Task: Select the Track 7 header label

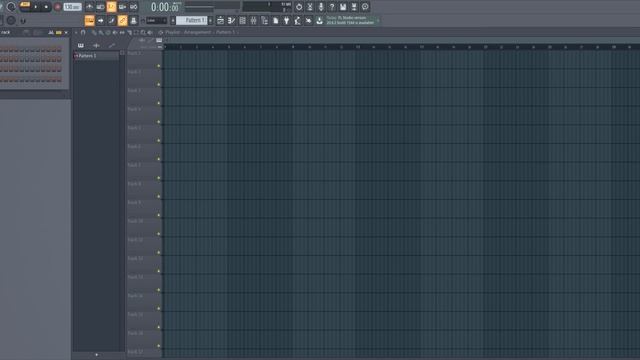Action: [x=134, y=165]
